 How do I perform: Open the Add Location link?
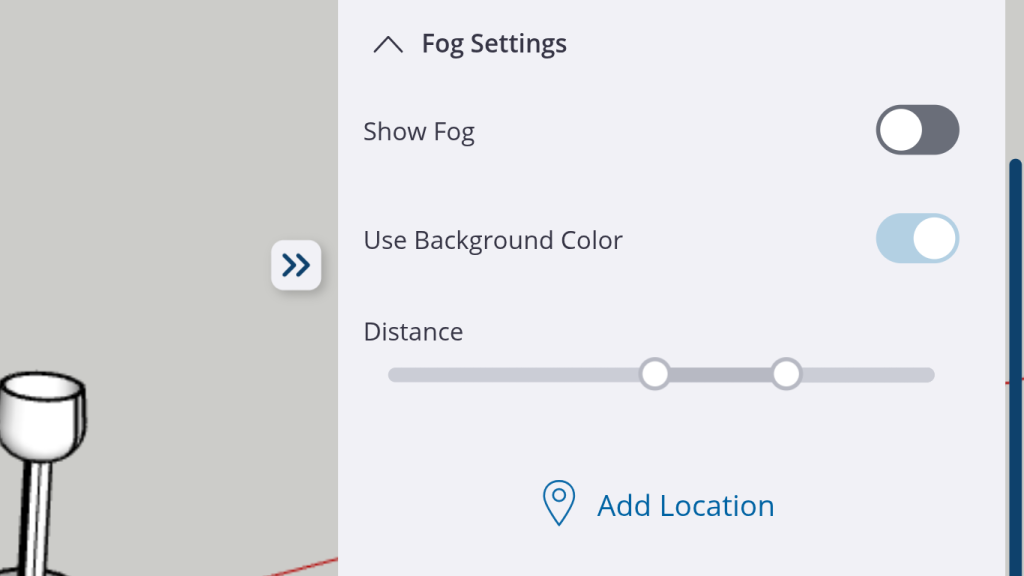point(685,506)
